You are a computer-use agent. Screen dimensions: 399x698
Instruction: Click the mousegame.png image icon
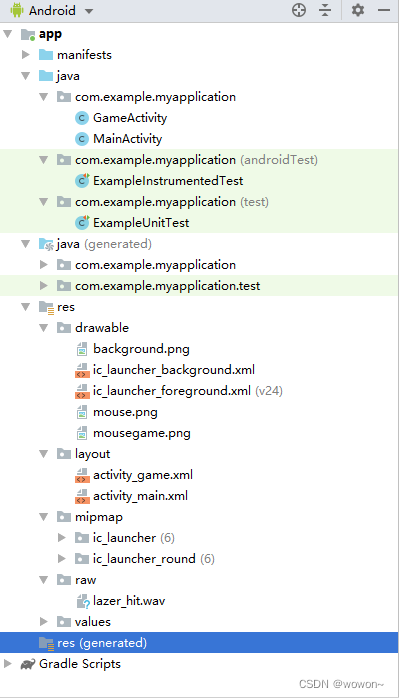82,434
